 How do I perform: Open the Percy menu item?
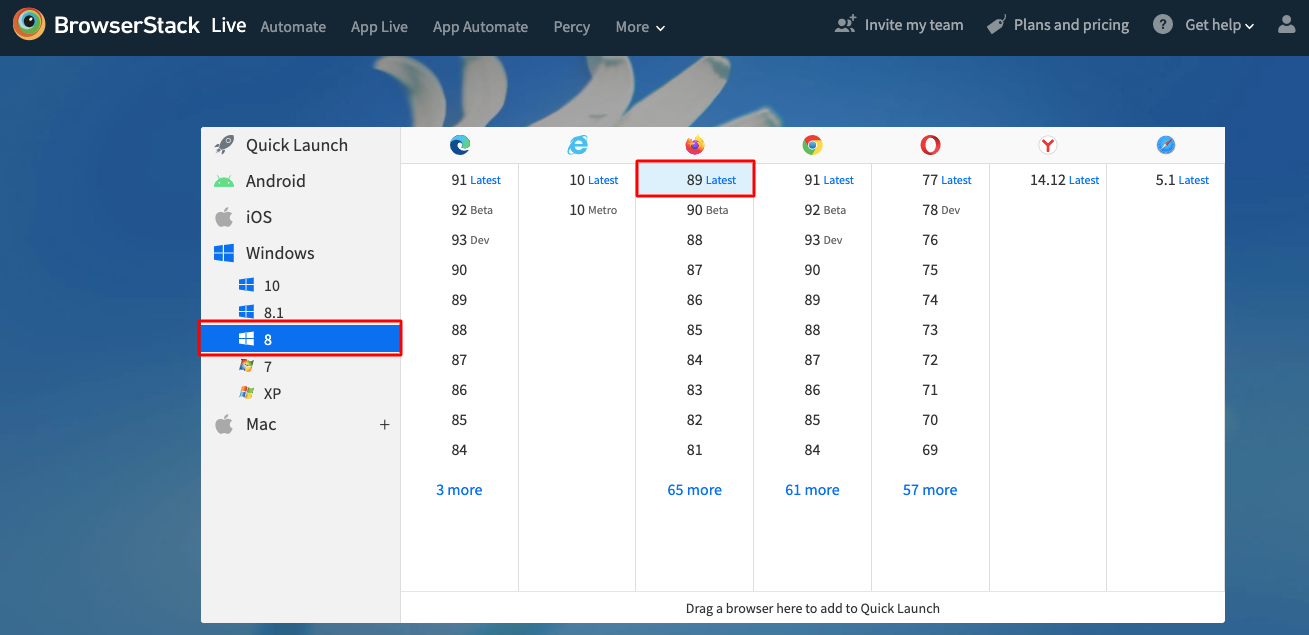tap(571, 27)
